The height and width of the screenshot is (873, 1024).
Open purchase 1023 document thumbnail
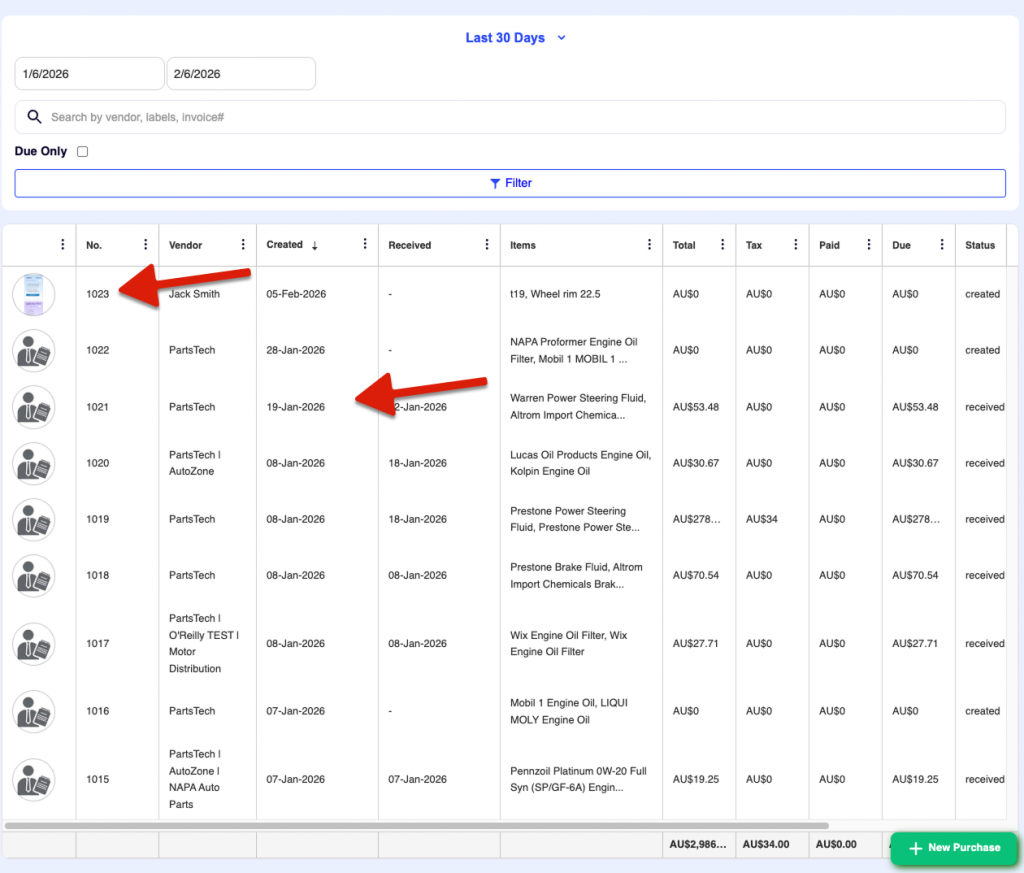[34, 294]
